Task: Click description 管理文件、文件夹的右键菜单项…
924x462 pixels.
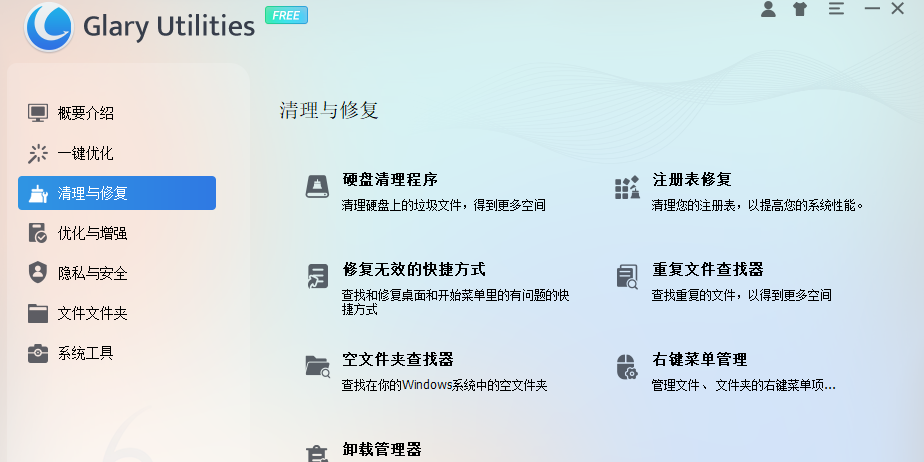Action: coord(744,386)
